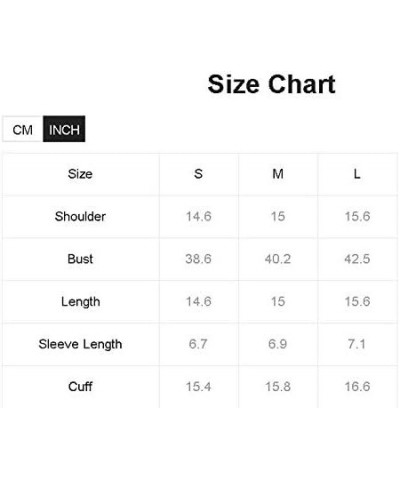Select the Size header cell
This screenshot has width=400, height=480.
pos(80,174)
